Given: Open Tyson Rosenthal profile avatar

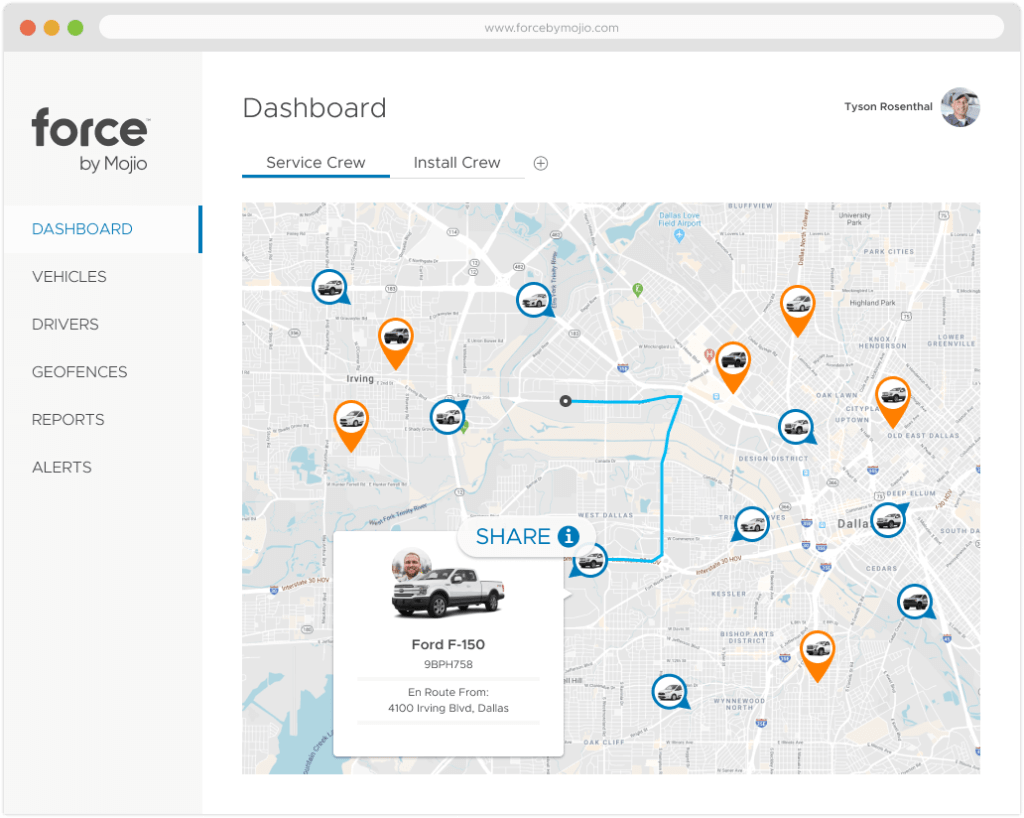Looking at the screenshot, I should (960, 107).
